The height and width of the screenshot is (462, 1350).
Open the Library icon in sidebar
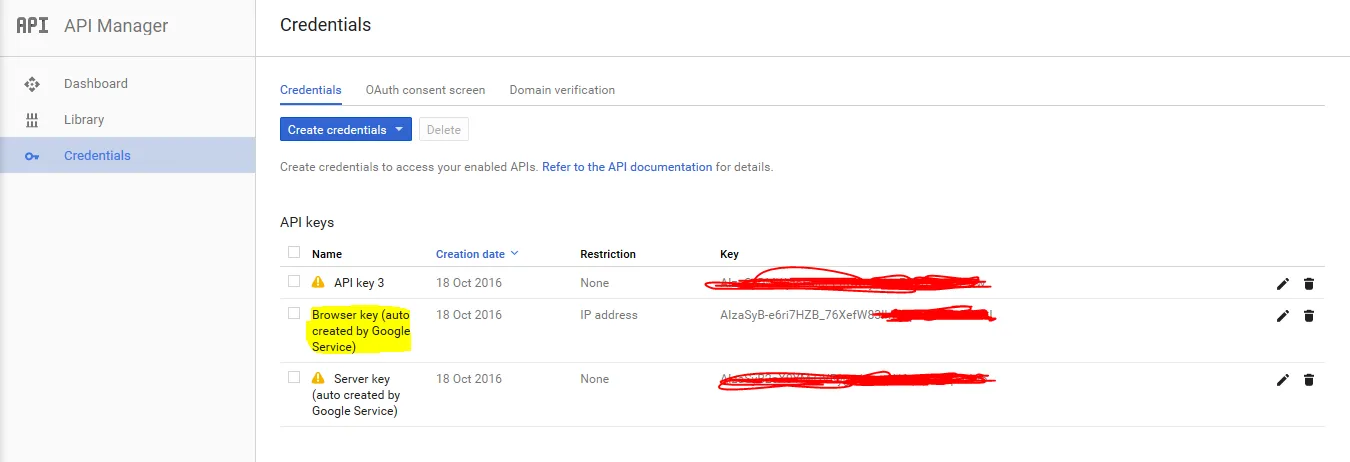point(32,120)
